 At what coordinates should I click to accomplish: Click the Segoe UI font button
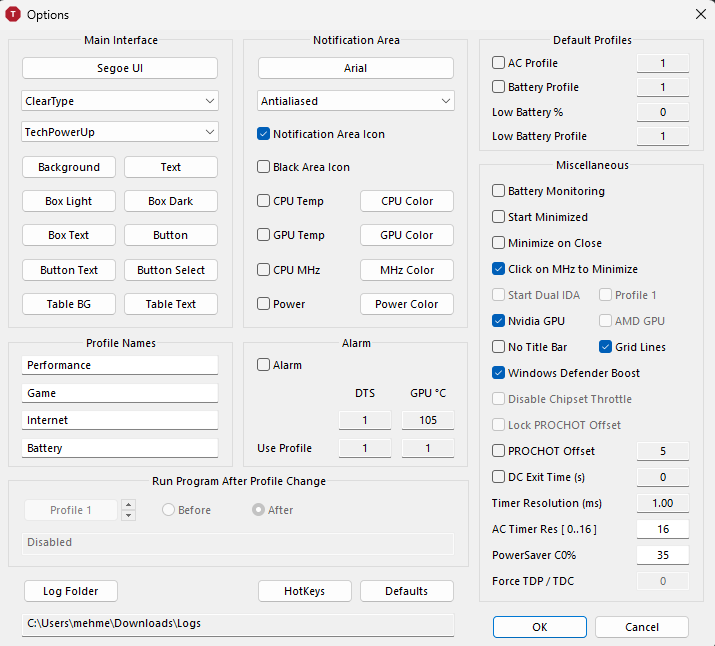120,68
